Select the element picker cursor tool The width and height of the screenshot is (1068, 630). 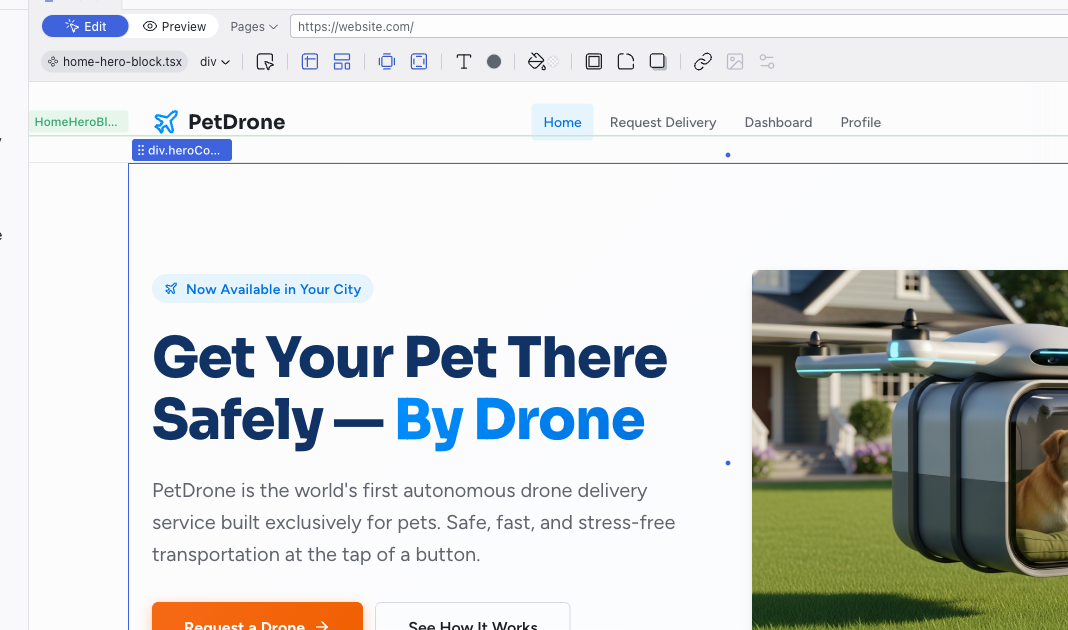pyautogui.click(x=265, y=62)
